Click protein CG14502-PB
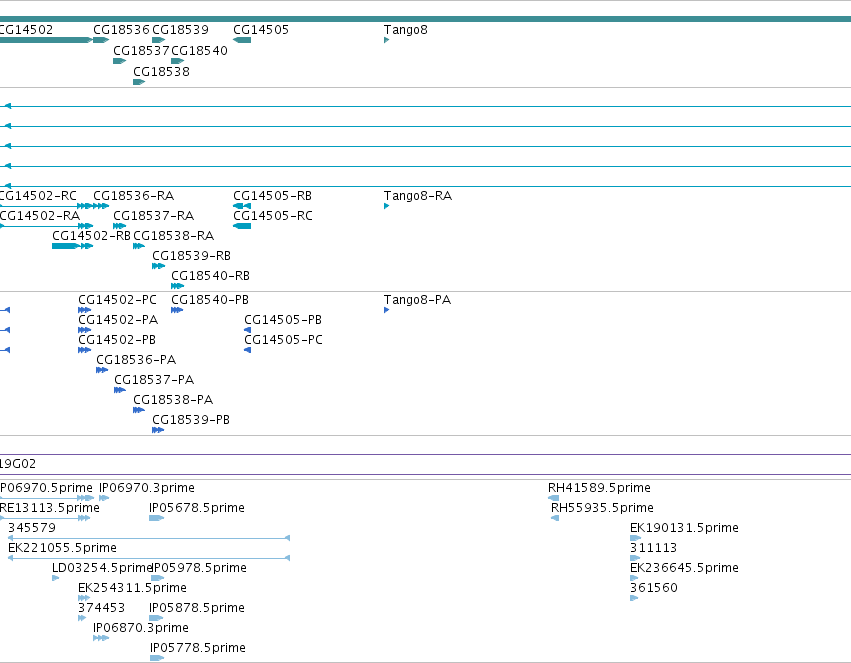Screen dimensions: 851x663 tap(117, 340)
